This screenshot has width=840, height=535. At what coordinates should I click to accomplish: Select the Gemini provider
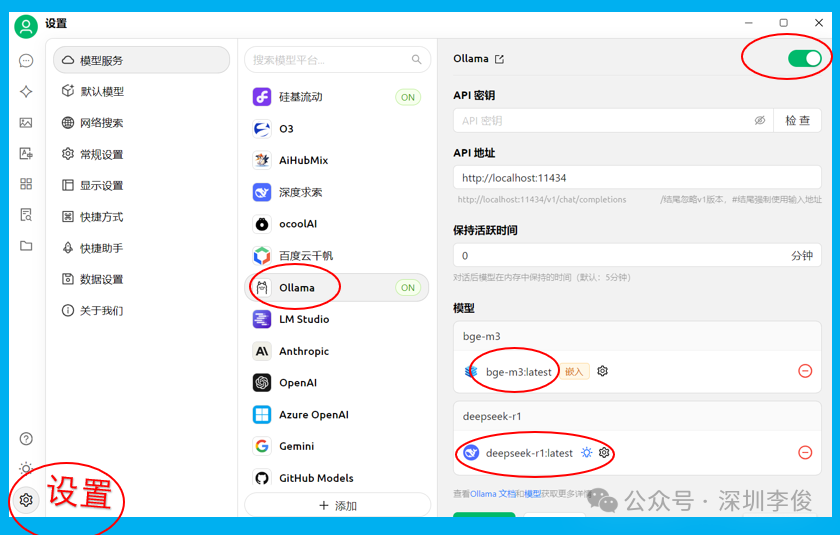tap(337, 446)
